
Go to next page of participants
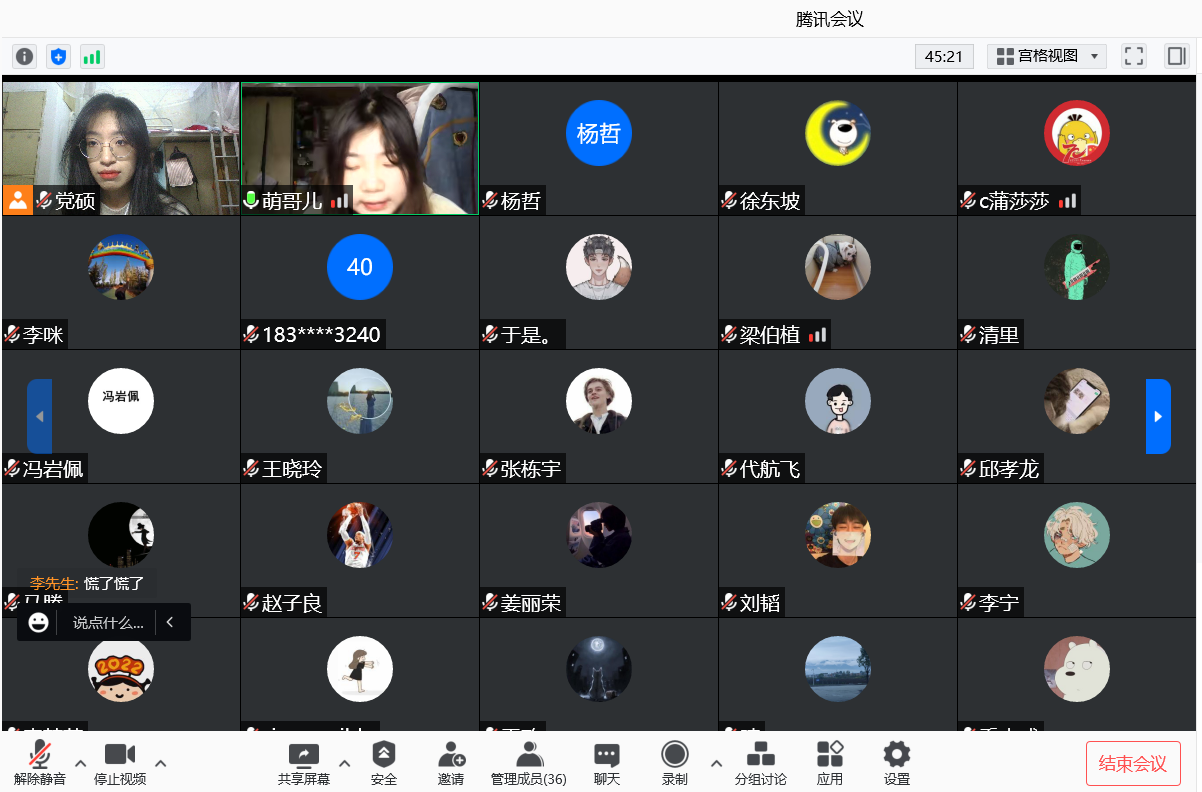point(1158,416)
